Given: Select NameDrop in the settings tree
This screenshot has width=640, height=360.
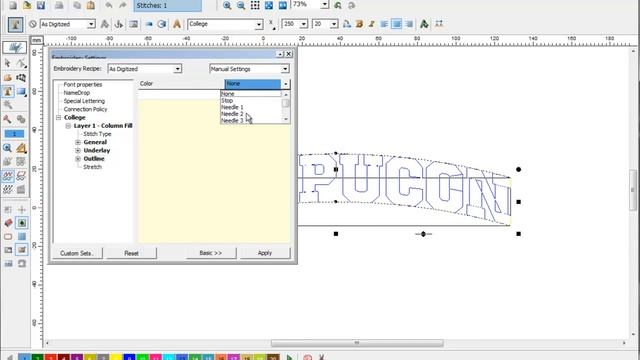Looking at the screenshot, I should 77,93.
